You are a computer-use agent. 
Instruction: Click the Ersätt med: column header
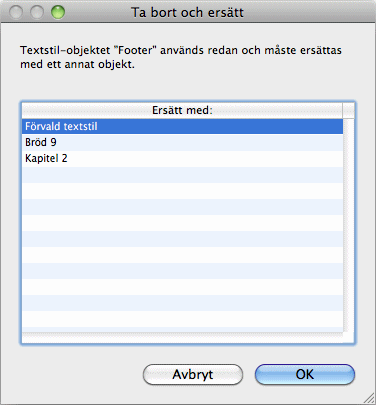(182, 110)
